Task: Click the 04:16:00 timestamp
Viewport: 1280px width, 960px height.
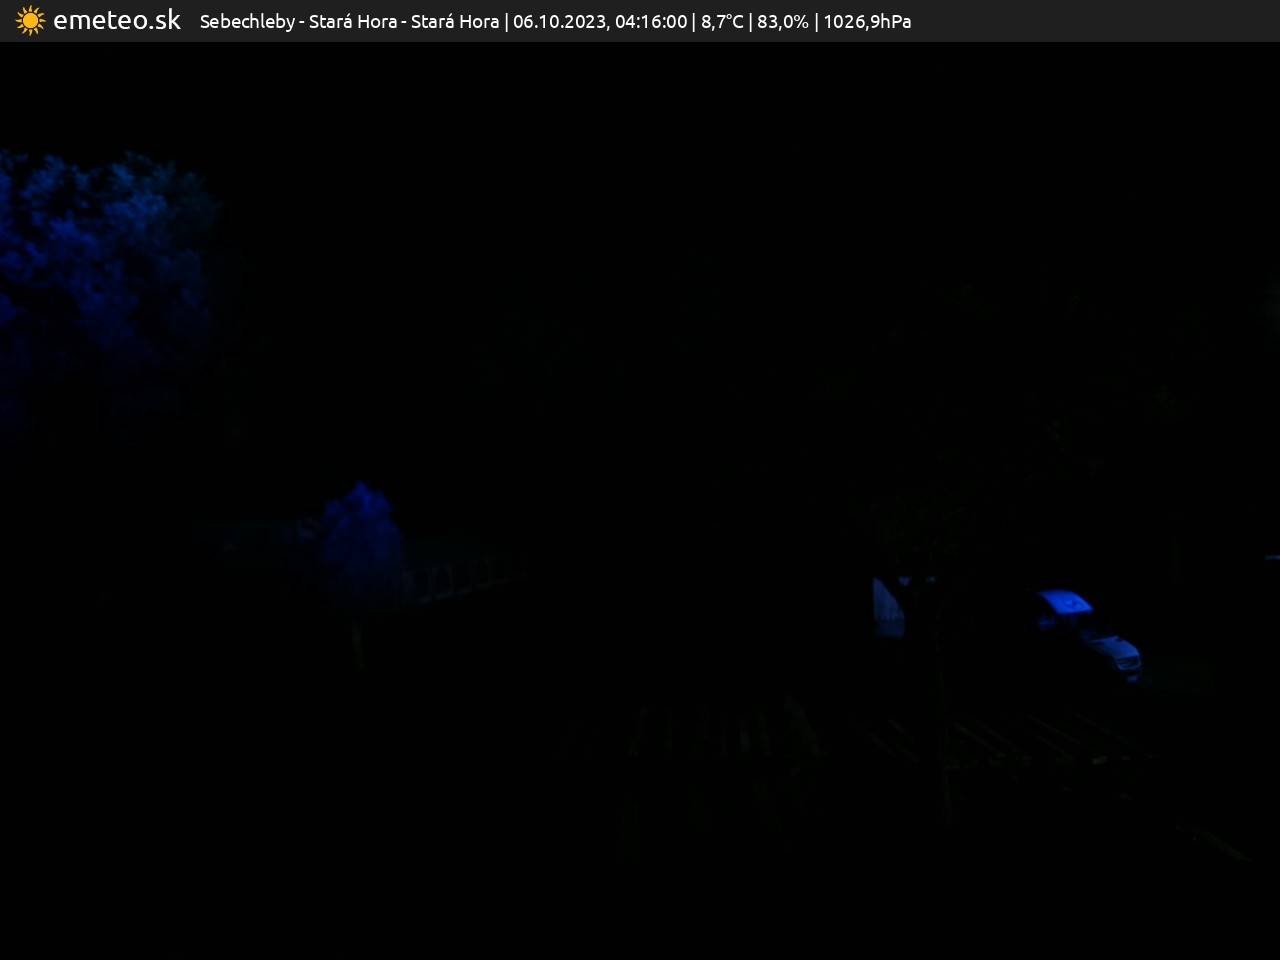Action: tap(651, 22)
